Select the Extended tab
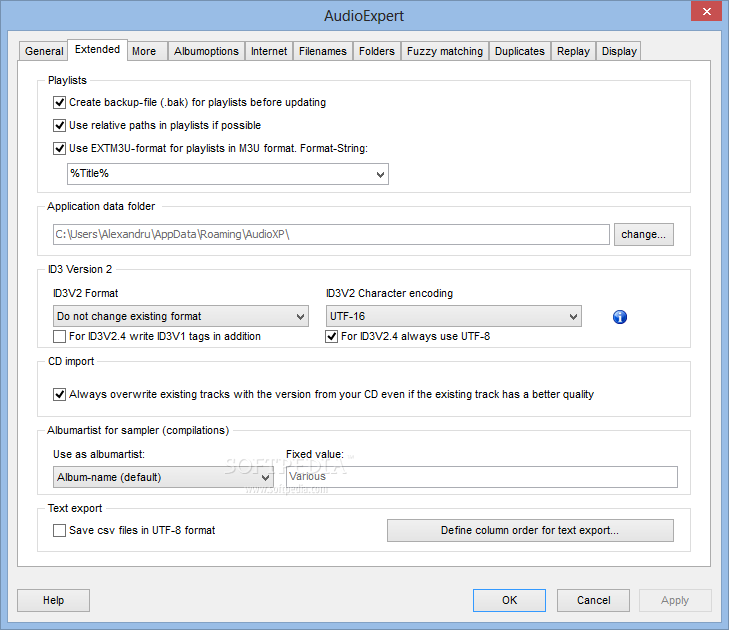The height and width of the screenshot is (630, 729). pos(97,50)
